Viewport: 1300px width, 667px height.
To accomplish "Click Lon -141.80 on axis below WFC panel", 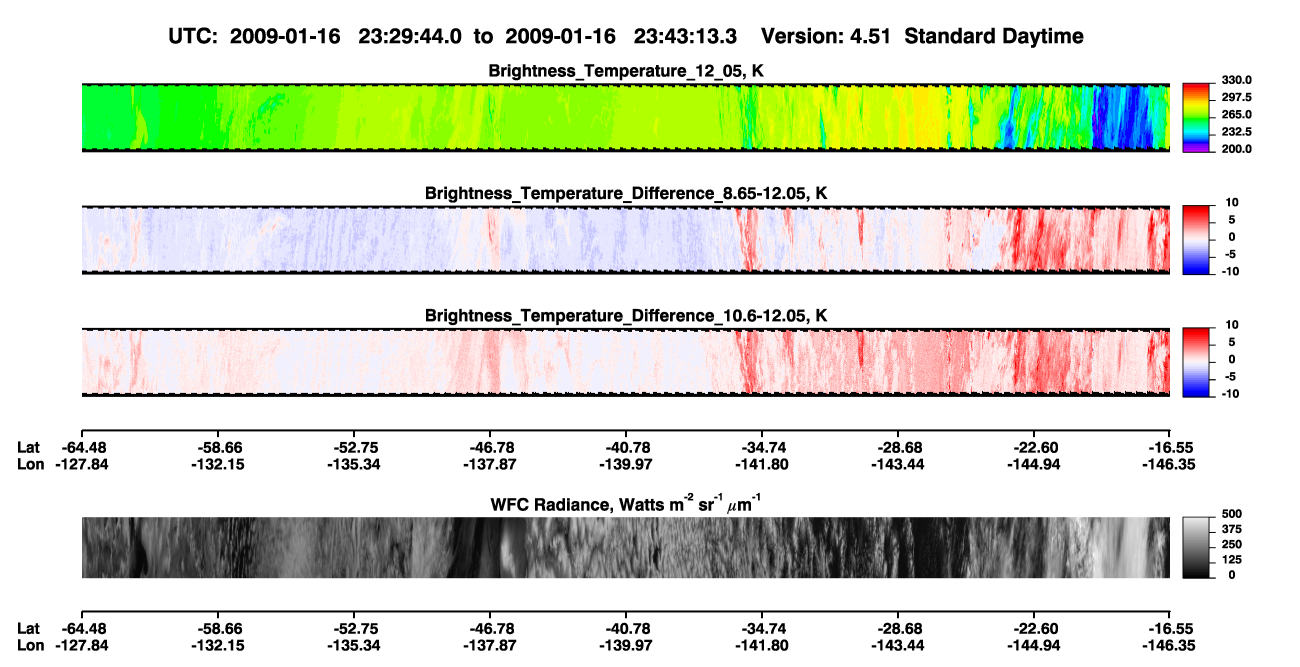I will pos(761,645).
